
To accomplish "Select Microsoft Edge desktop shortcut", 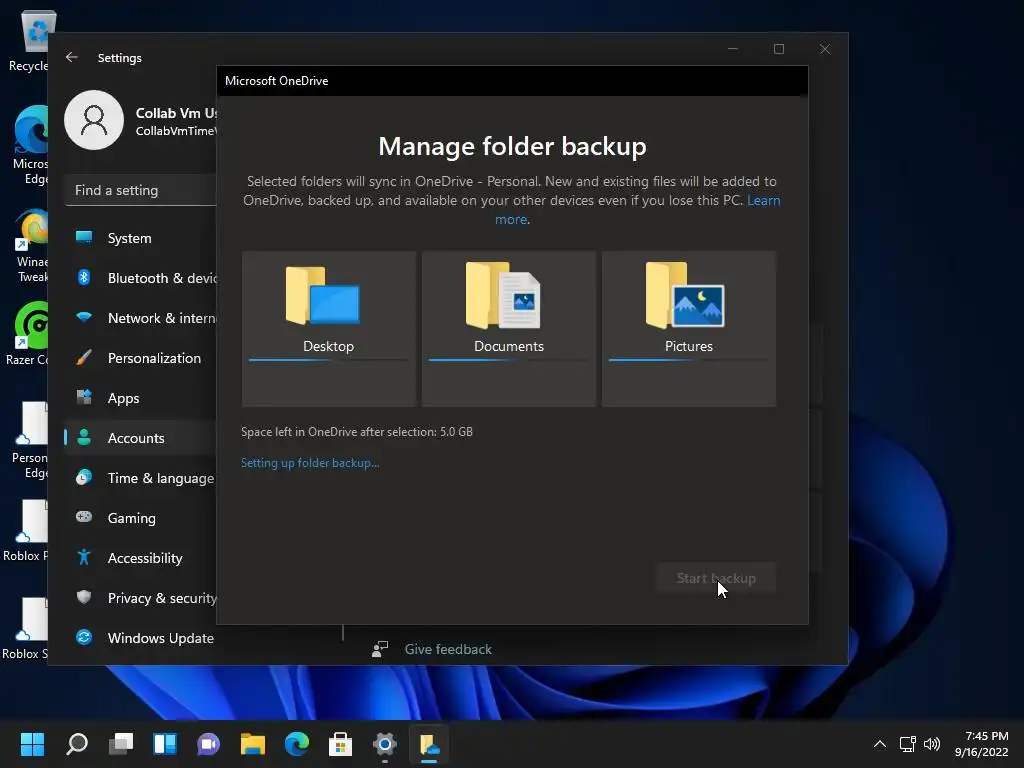I will [30, 145].
